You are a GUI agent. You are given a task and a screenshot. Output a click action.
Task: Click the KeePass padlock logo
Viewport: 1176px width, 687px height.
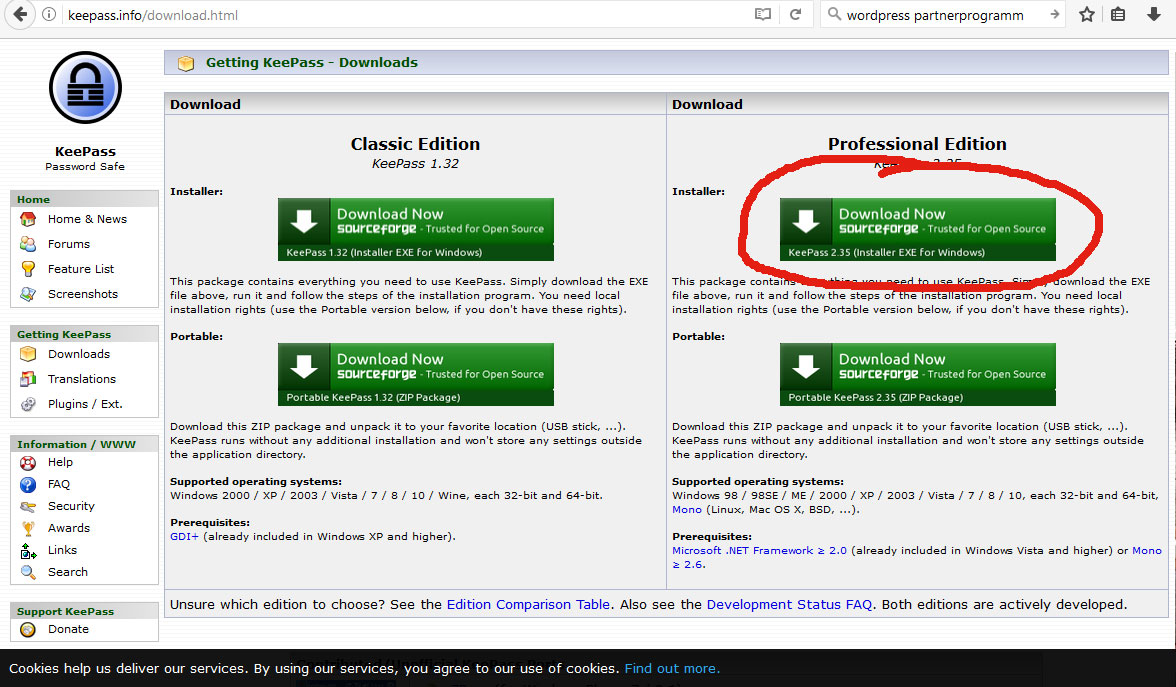pos(86,88)
